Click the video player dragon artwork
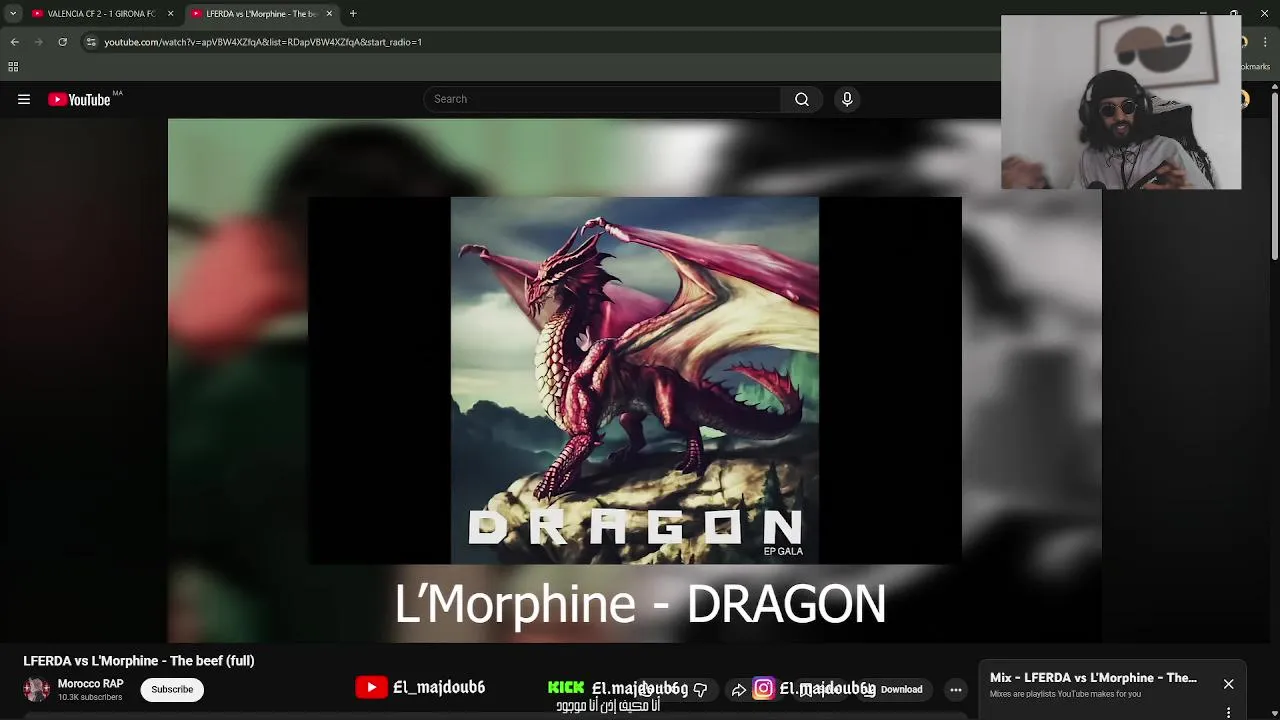The image size is (1280, 720). click(x=635, y=380)
